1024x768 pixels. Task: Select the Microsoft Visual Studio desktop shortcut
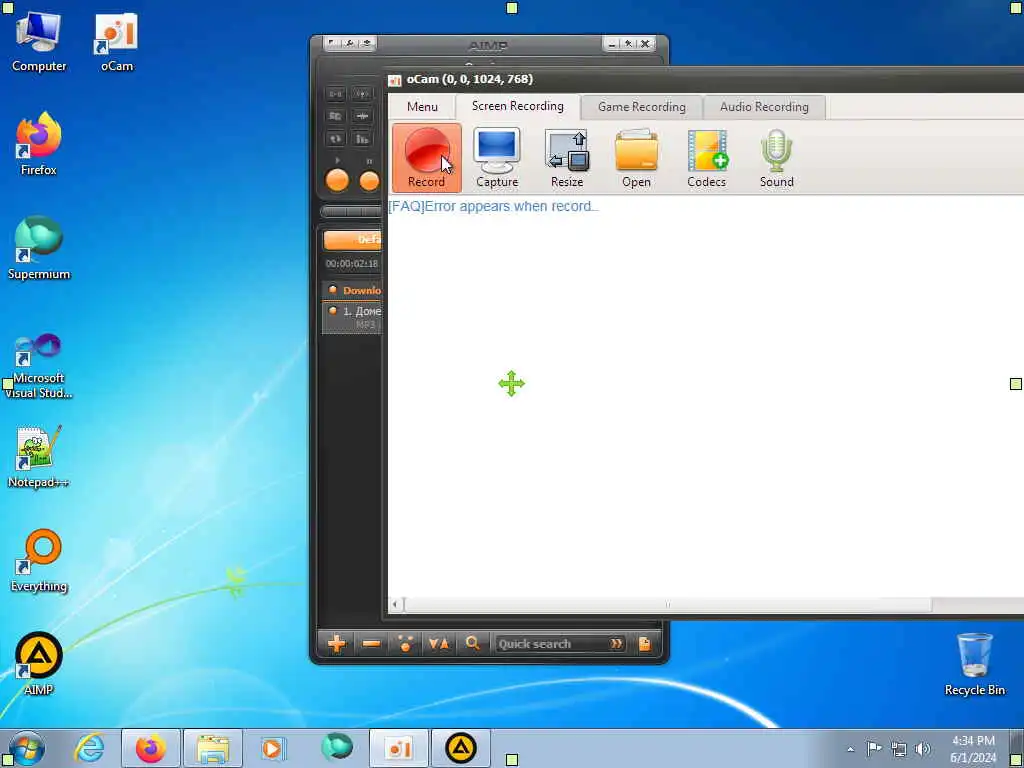click(39, 366)
